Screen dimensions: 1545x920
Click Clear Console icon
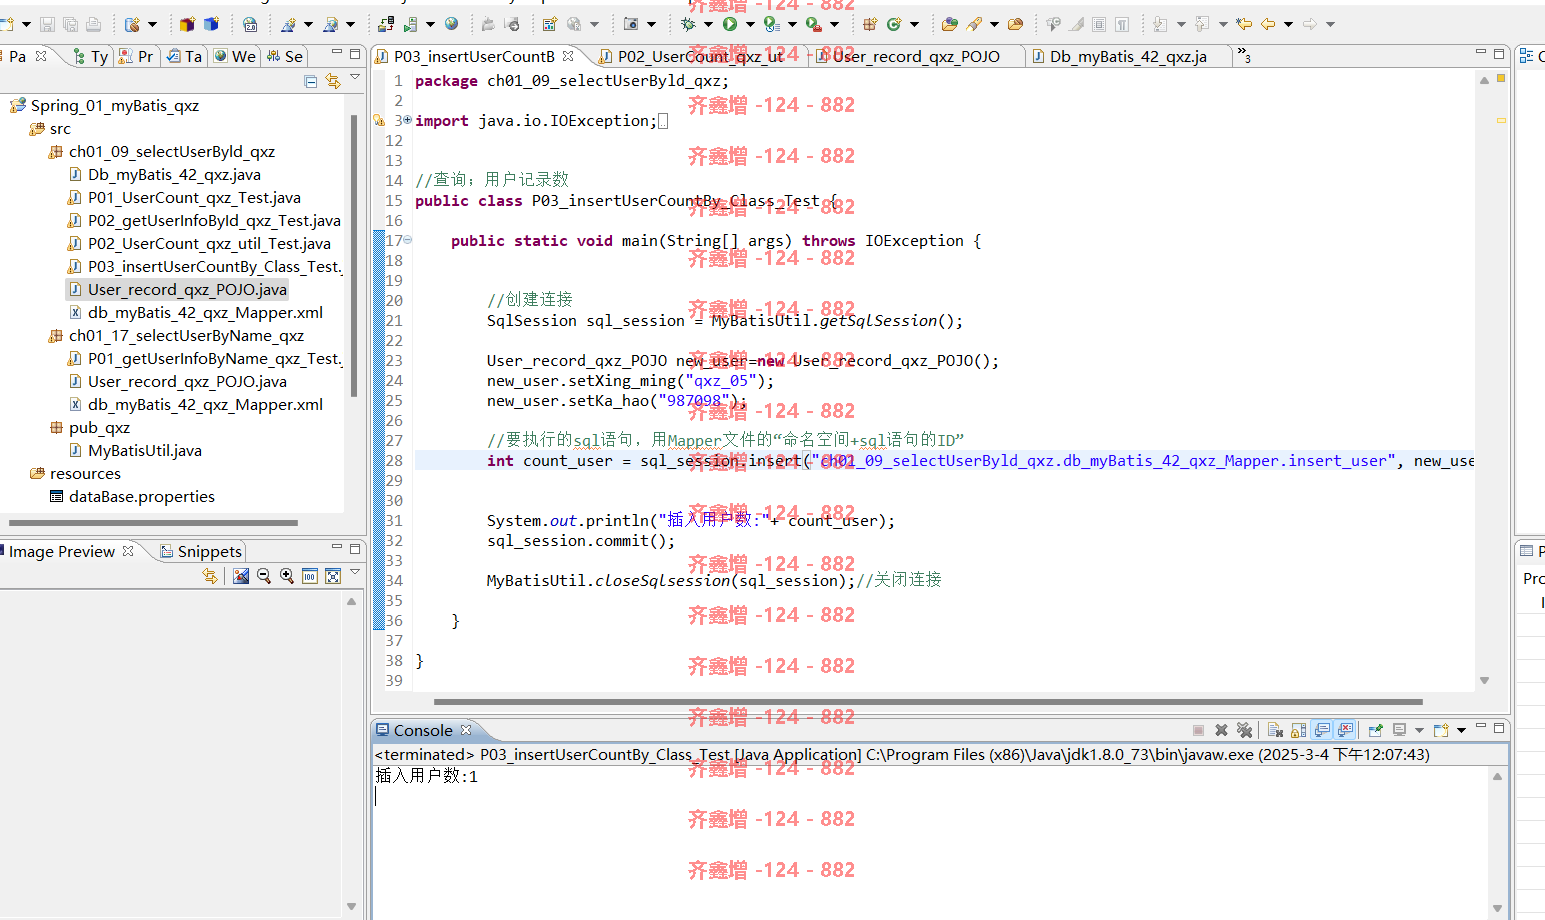(1275, 730)
